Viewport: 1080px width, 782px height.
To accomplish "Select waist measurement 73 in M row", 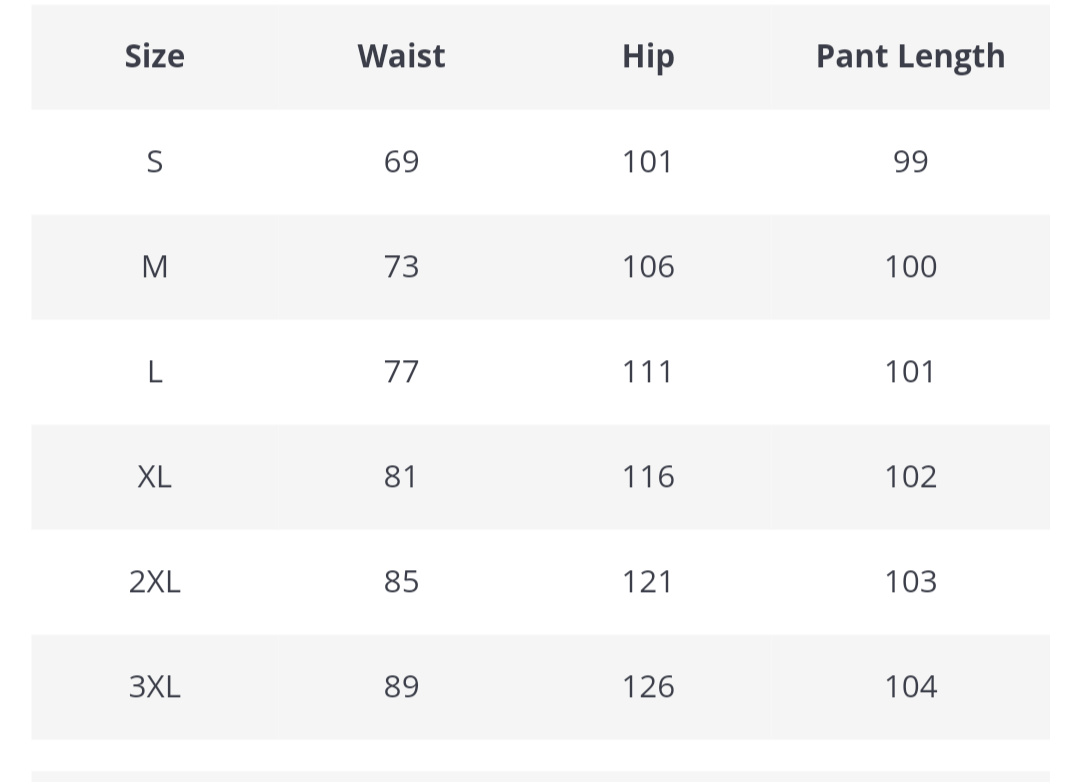I will (x=401, y=266).
